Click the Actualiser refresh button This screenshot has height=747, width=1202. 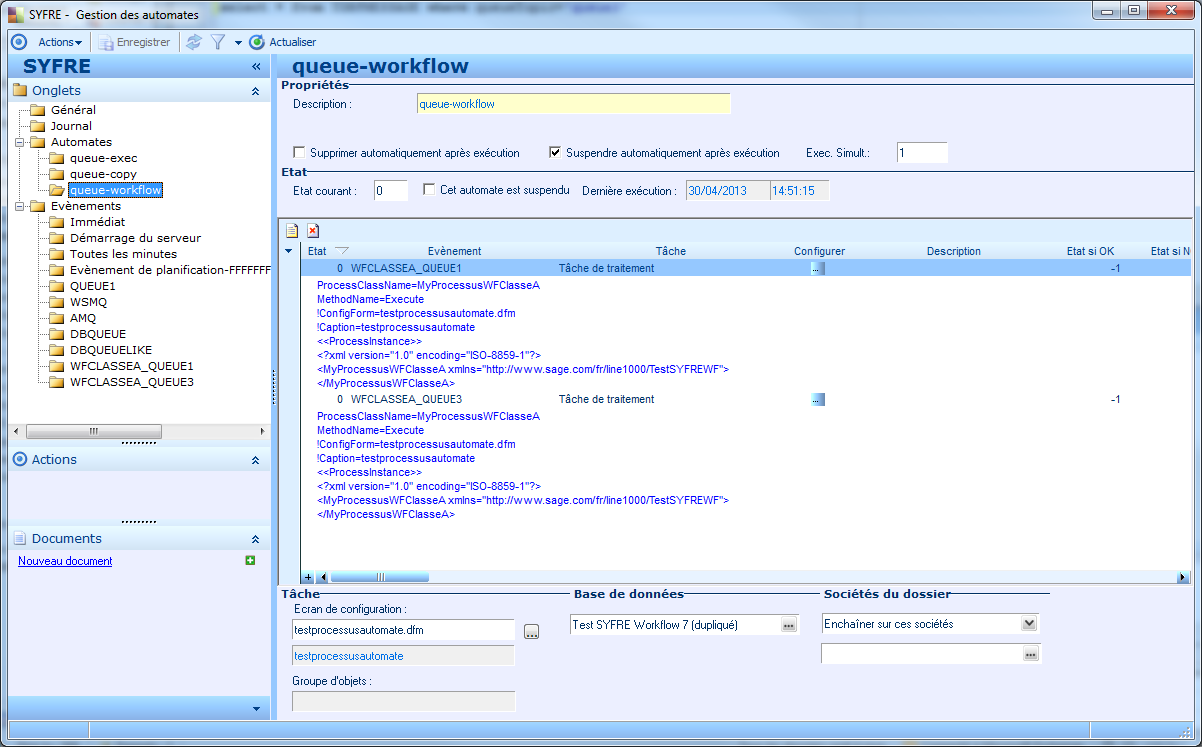[283, 42]
